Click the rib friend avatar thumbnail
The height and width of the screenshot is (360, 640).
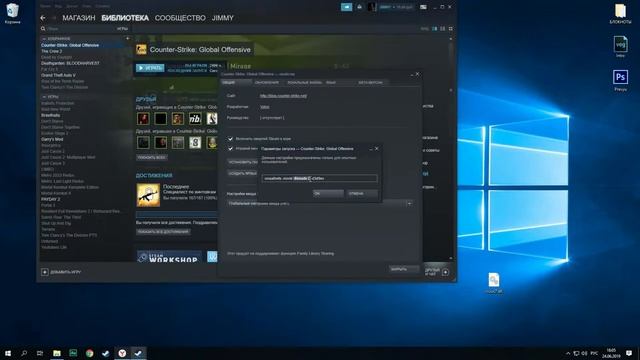[195, 118]
